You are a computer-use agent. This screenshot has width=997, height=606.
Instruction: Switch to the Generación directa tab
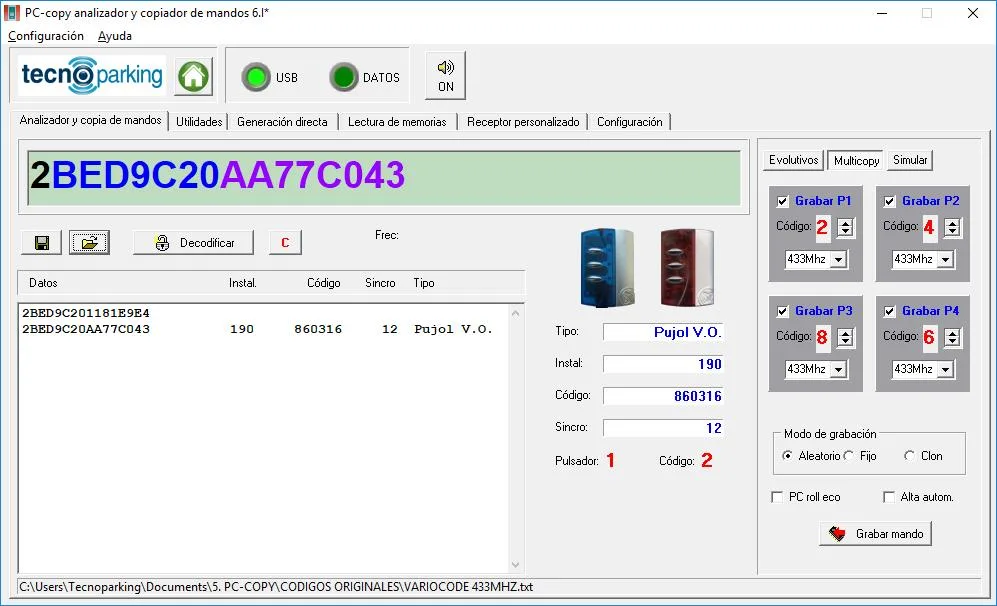tap(282, 121)
